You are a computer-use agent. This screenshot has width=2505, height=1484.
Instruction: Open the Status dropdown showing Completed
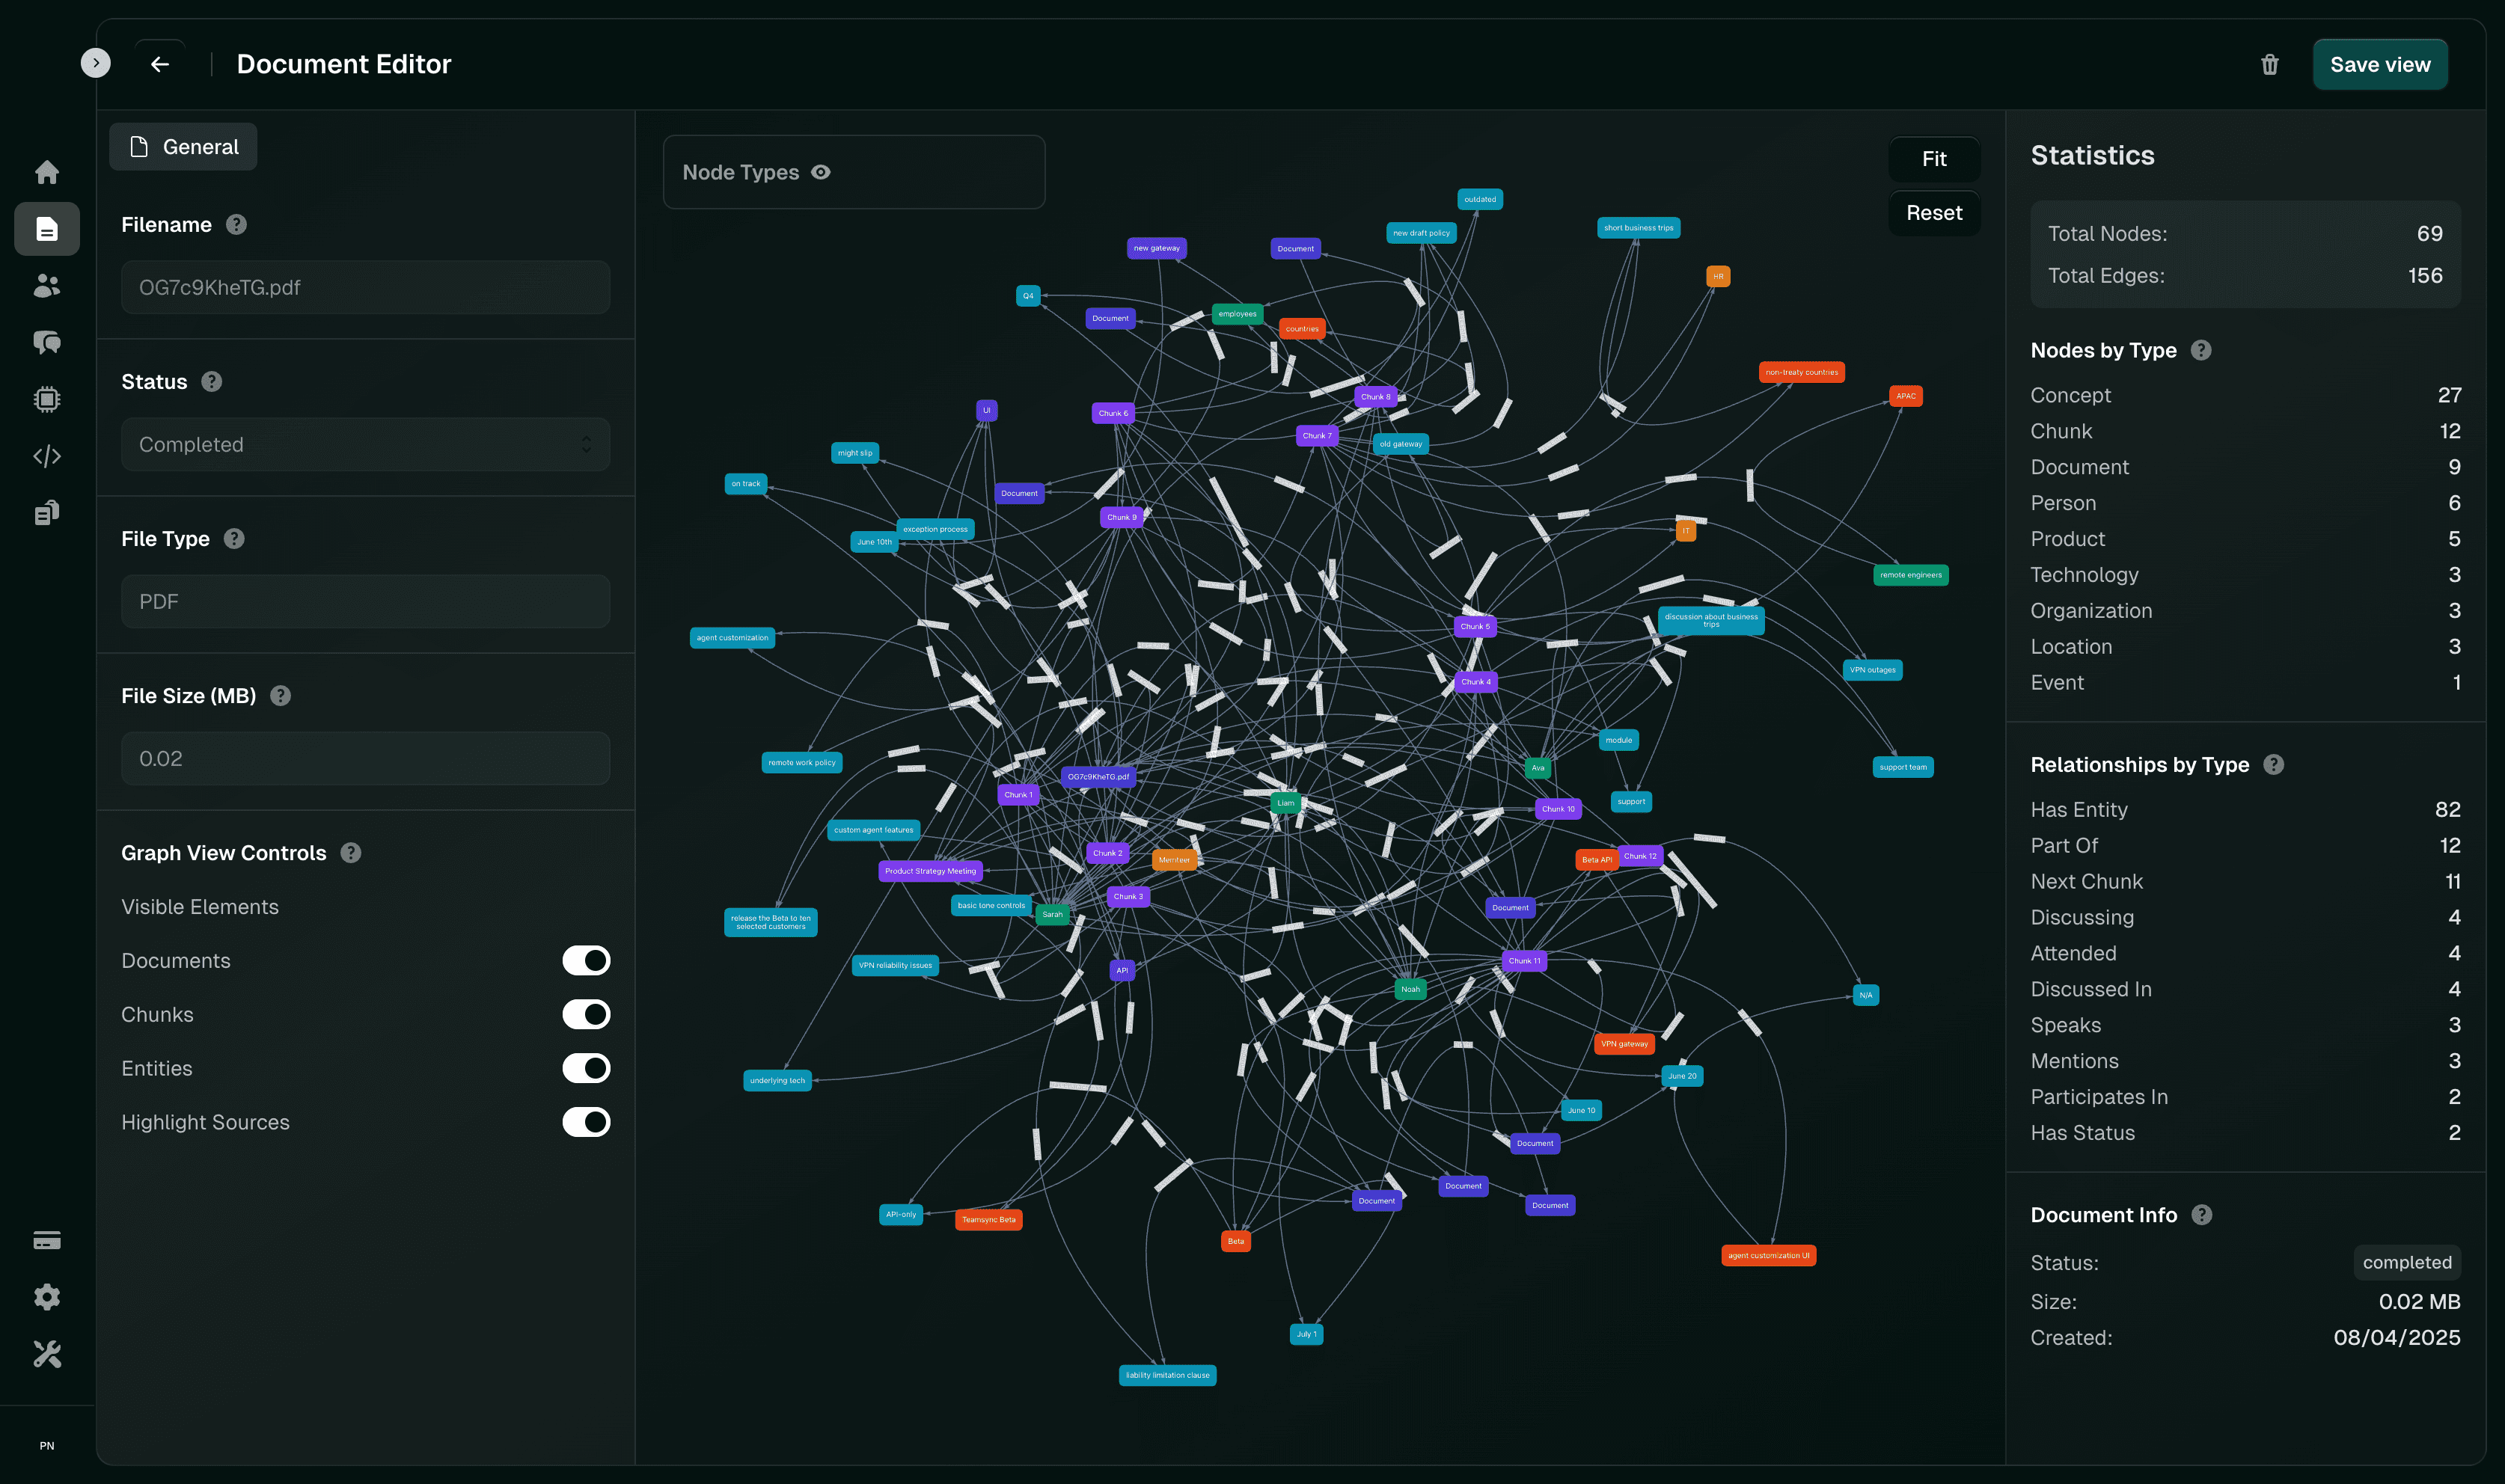tap(365, 444)
